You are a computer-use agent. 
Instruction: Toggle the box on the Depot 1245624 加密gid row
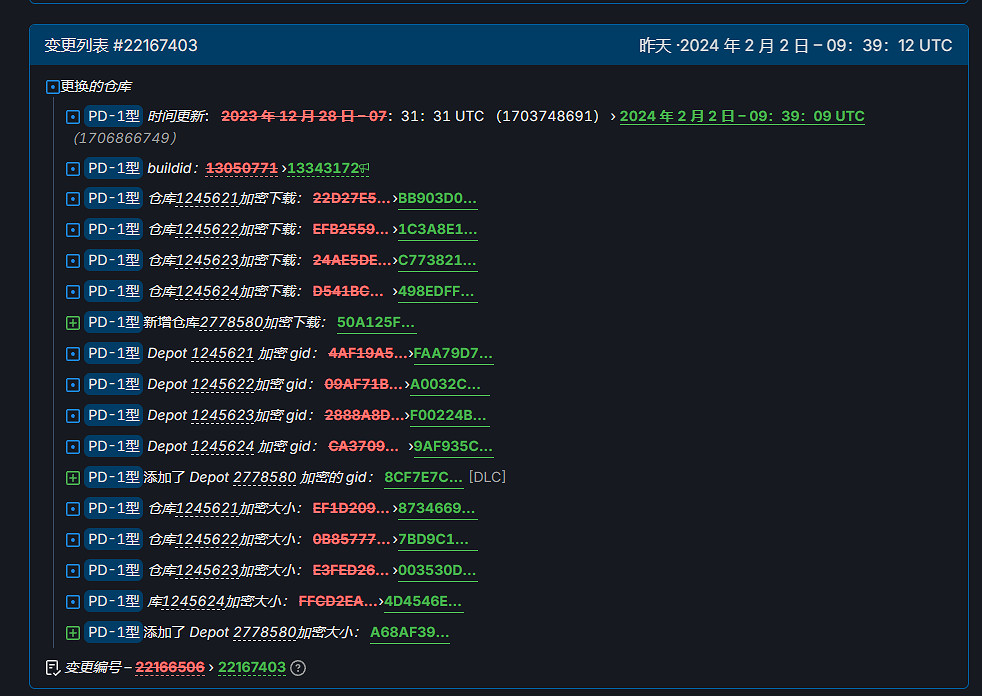[71, 446]
